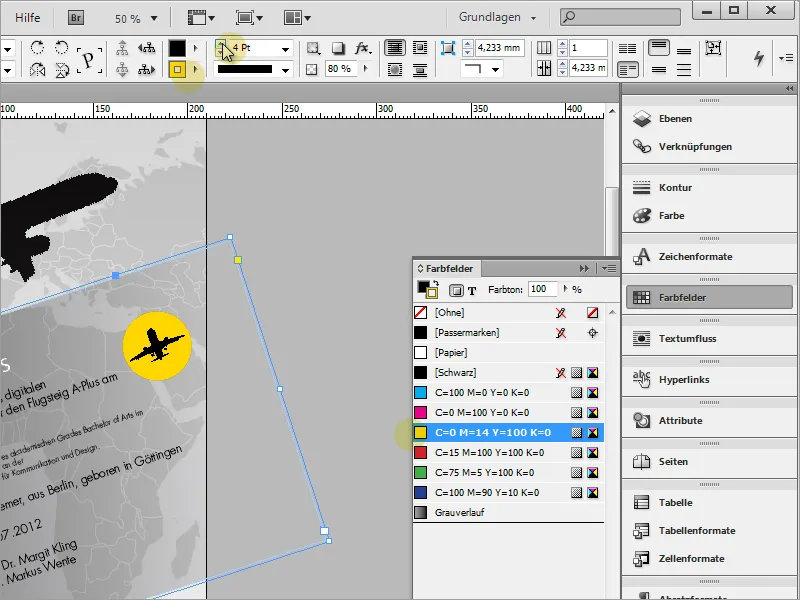Rotate selection 90° clockwise
The width and height of the screenshot is (800, 600).
[x=37, y=48]
